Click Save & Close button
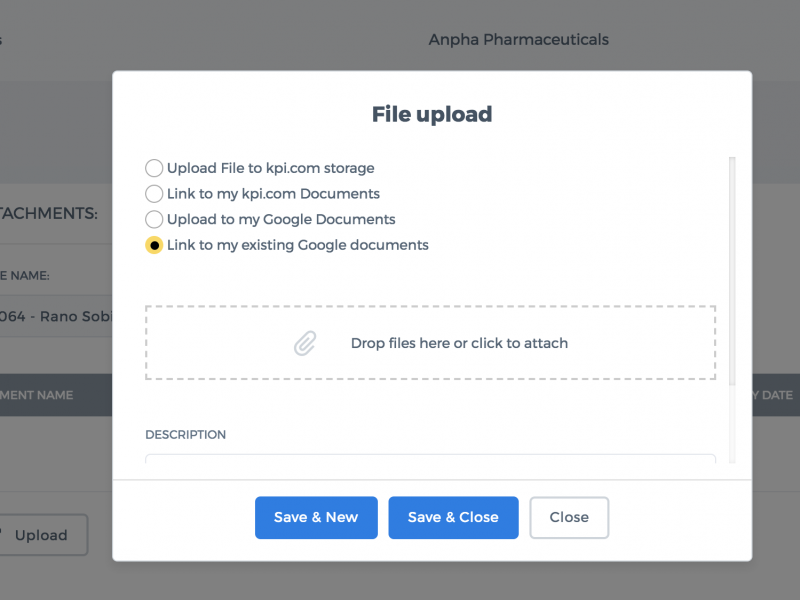 click(x=453, y=517)
